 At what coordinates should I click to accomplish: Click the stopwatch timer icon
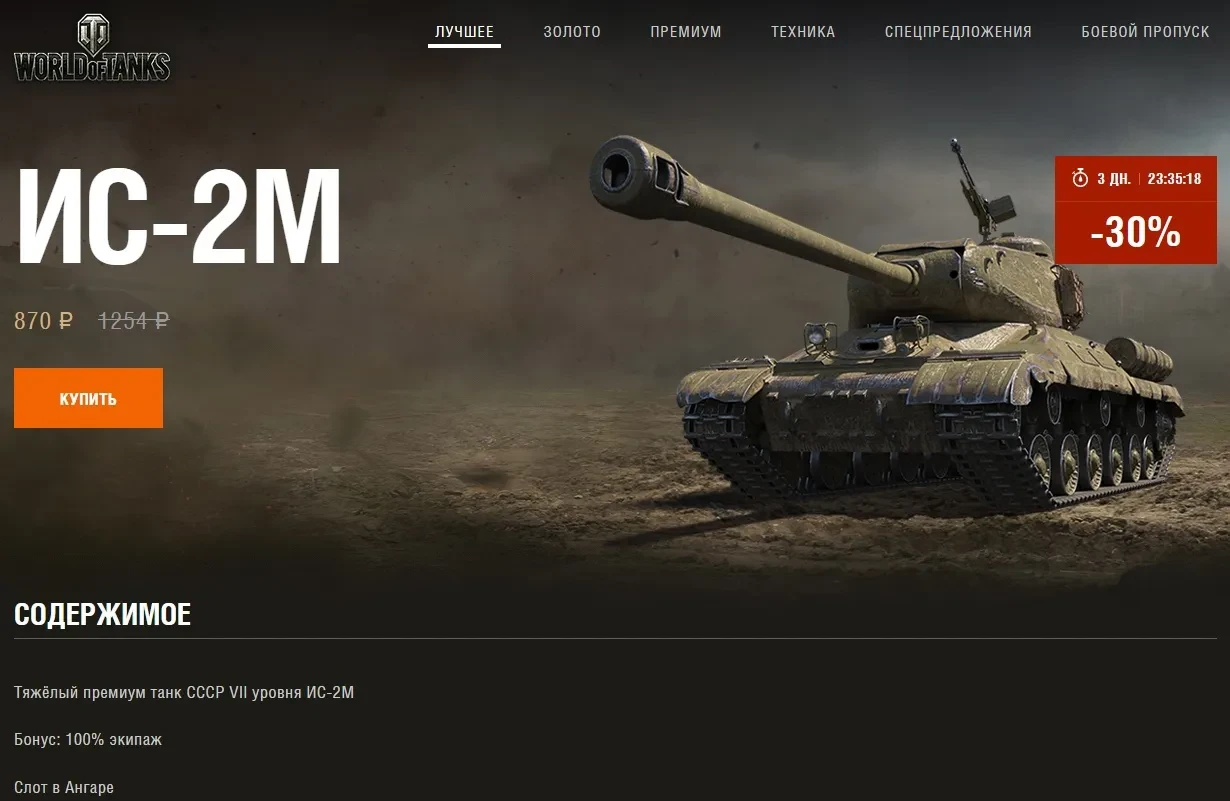point(1080,179)
